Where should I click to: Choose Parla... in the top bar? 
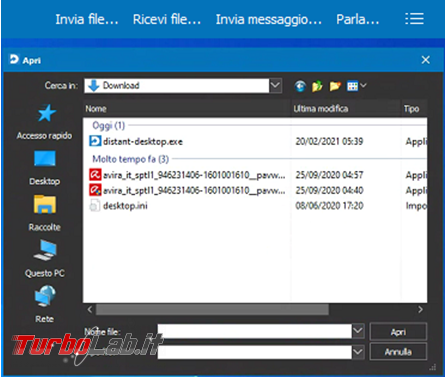358,19
